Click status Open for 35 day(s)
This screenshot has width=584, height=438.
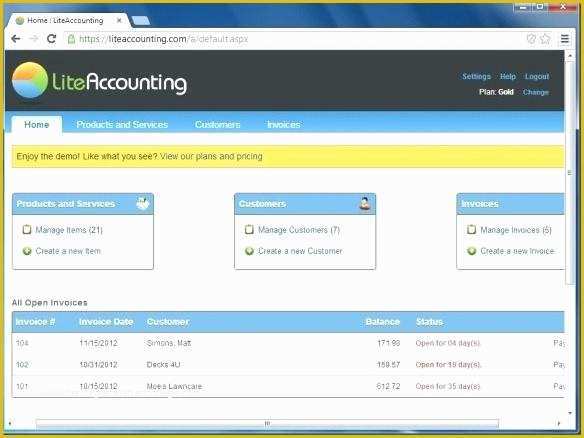coord(448,386)
